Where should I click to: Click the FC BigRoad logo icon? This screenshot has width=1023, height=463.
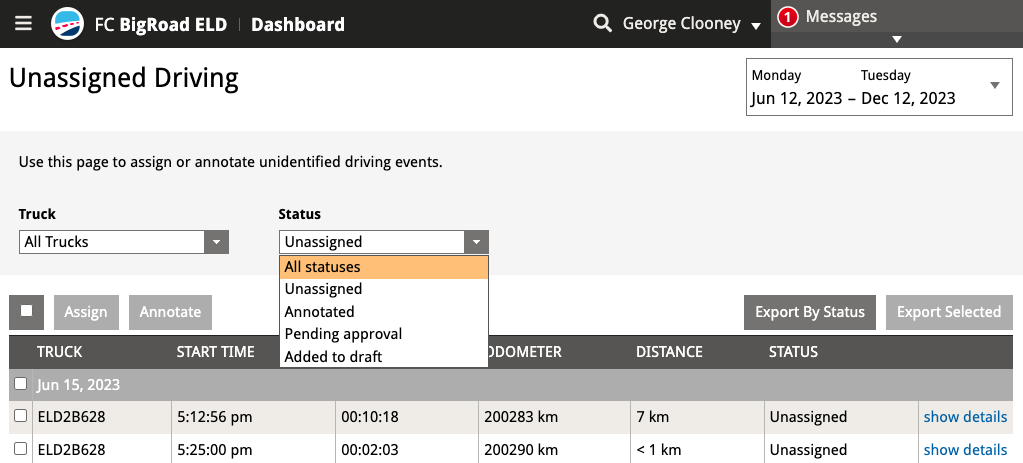67,24
